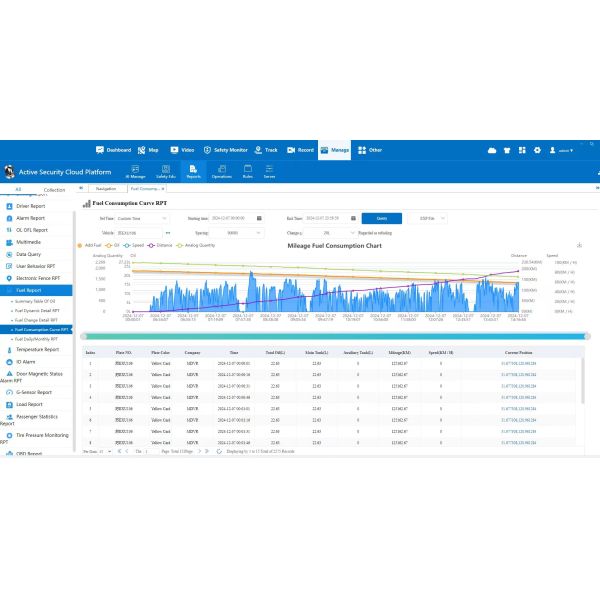Viewport: 600px width, 600px height.
Task: Click the Operations icon in the Manage toolbar
Action: pos(221,171)
